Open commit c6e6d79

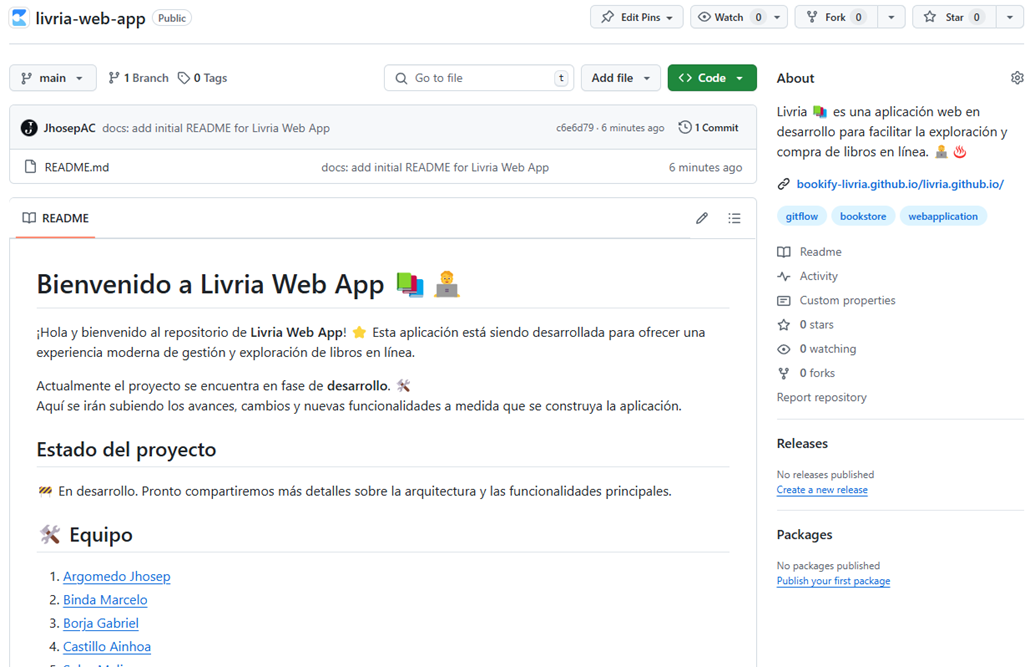tap(574, 128)
